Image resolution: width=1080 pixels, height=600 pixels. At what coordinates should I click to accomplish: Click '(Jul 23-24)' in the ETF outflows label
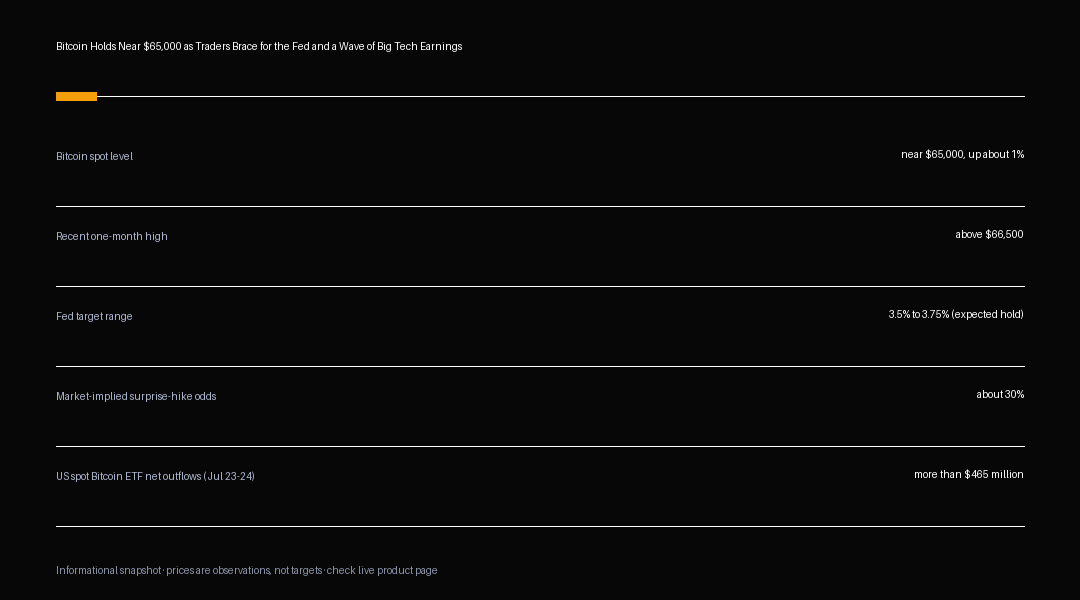coord(229,476)
